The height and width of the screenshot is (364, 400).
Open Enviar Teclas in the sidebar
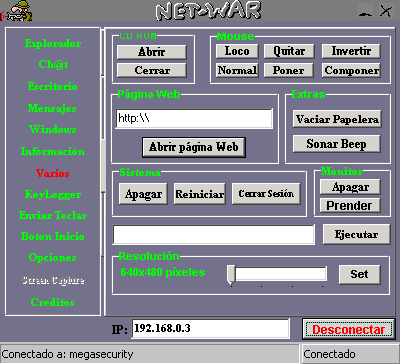53,215
